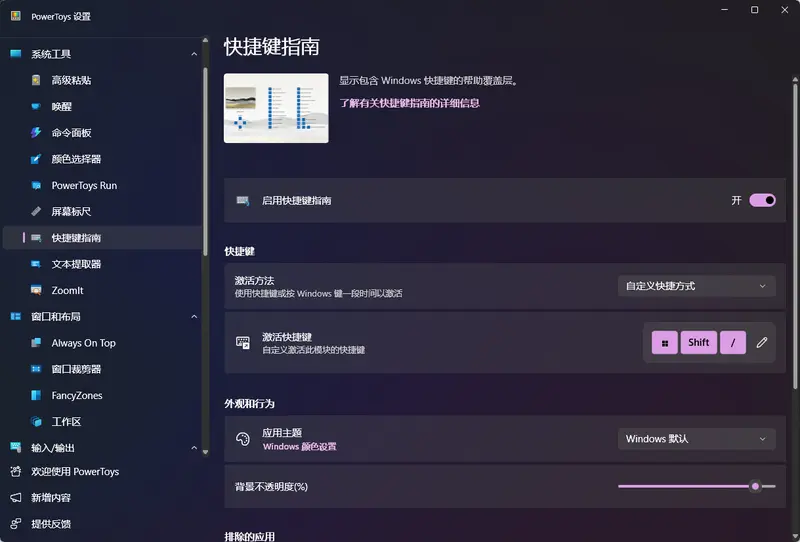
Task: Click the 工作区 icon
Action: tap(36, 422)
